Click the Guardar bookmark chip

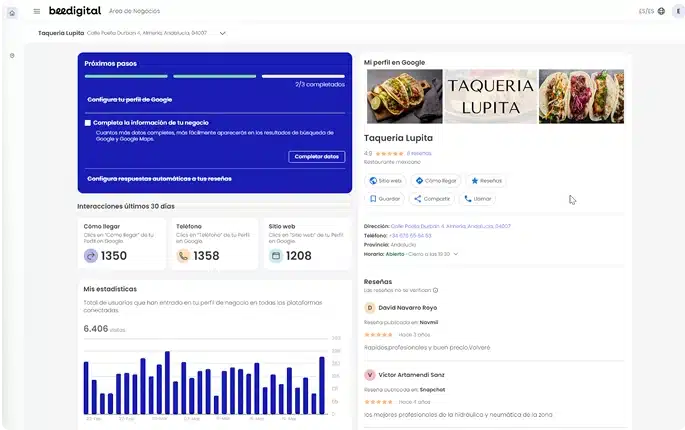[x=385, y=199]
